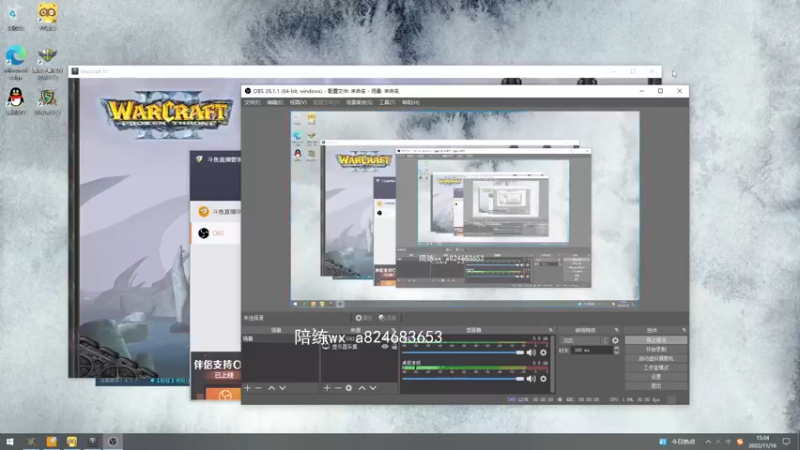Image resolution: width=800 pixels, height=450 pixels.
Task: Pop out the audio mixer dock
Action: coord(551,330)
